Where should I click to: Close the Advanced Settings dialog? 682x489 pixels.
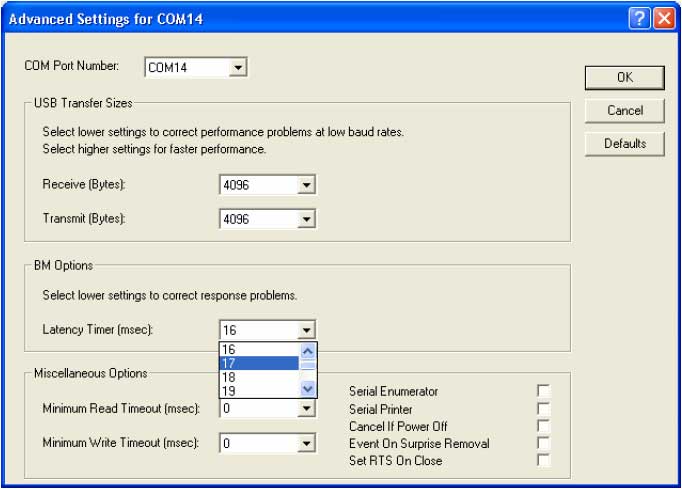[x=664, y=19]
